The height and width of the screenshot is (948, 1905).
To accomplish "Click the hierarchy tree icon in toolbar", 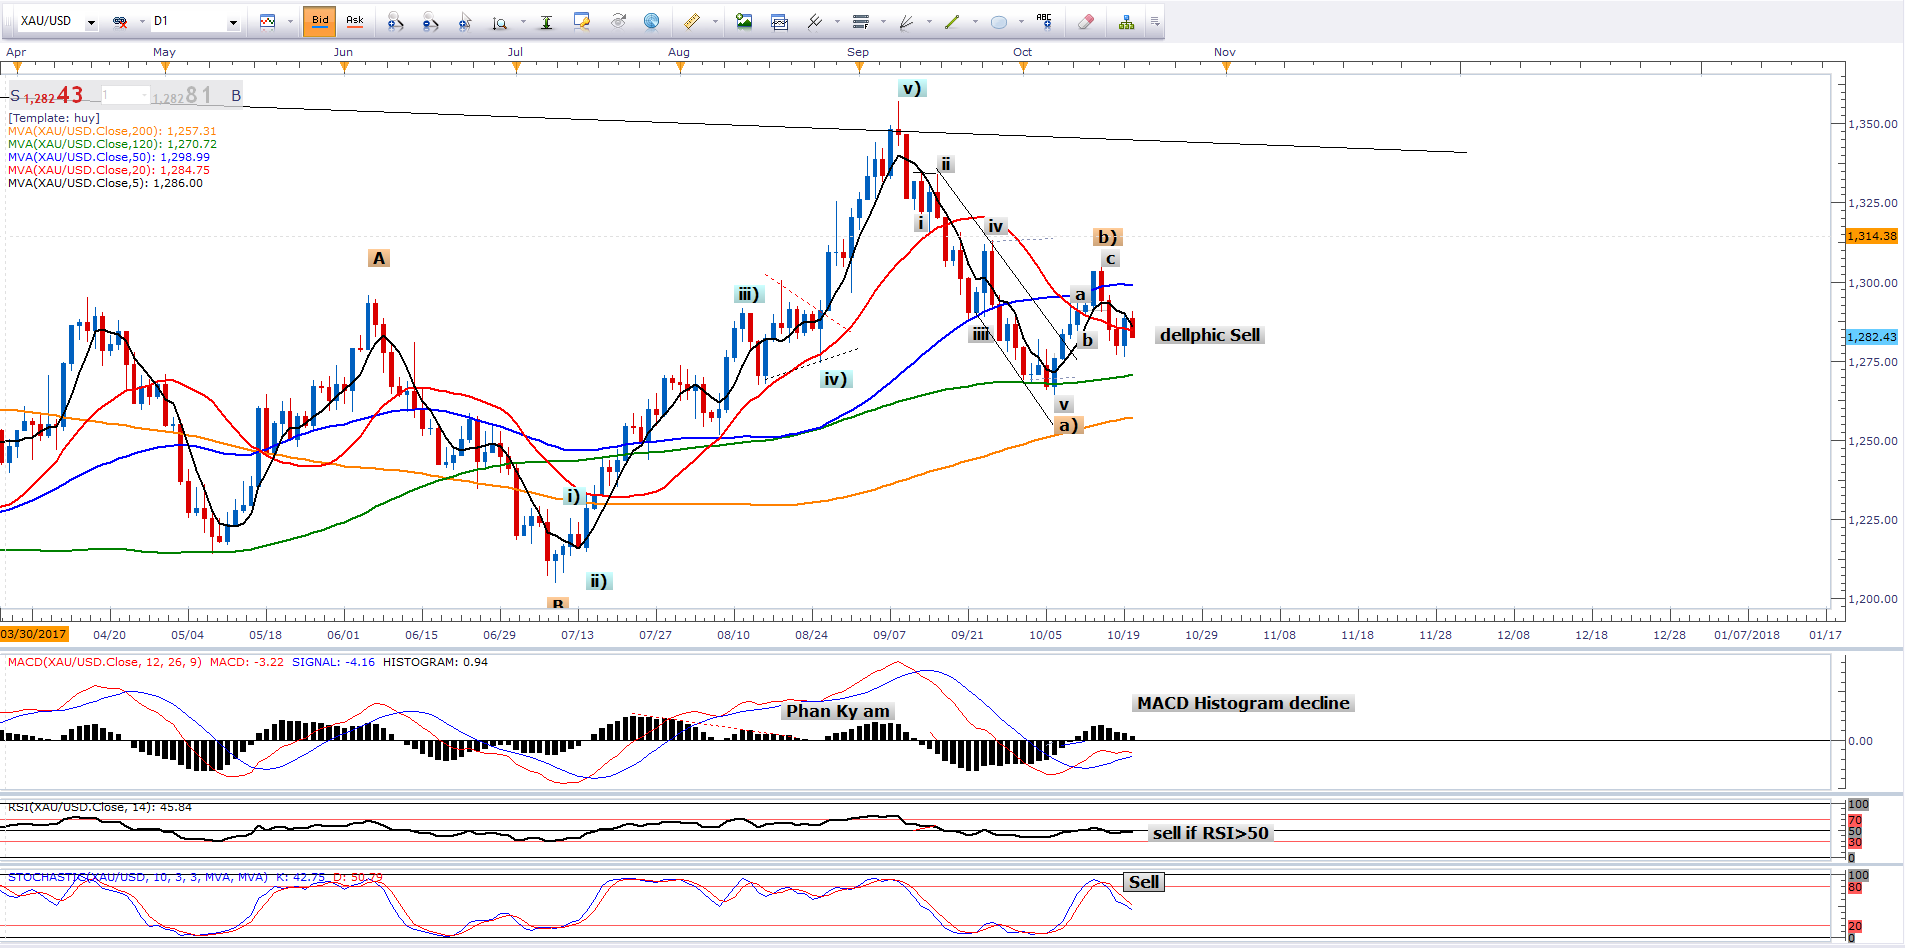I will 1126,22.
